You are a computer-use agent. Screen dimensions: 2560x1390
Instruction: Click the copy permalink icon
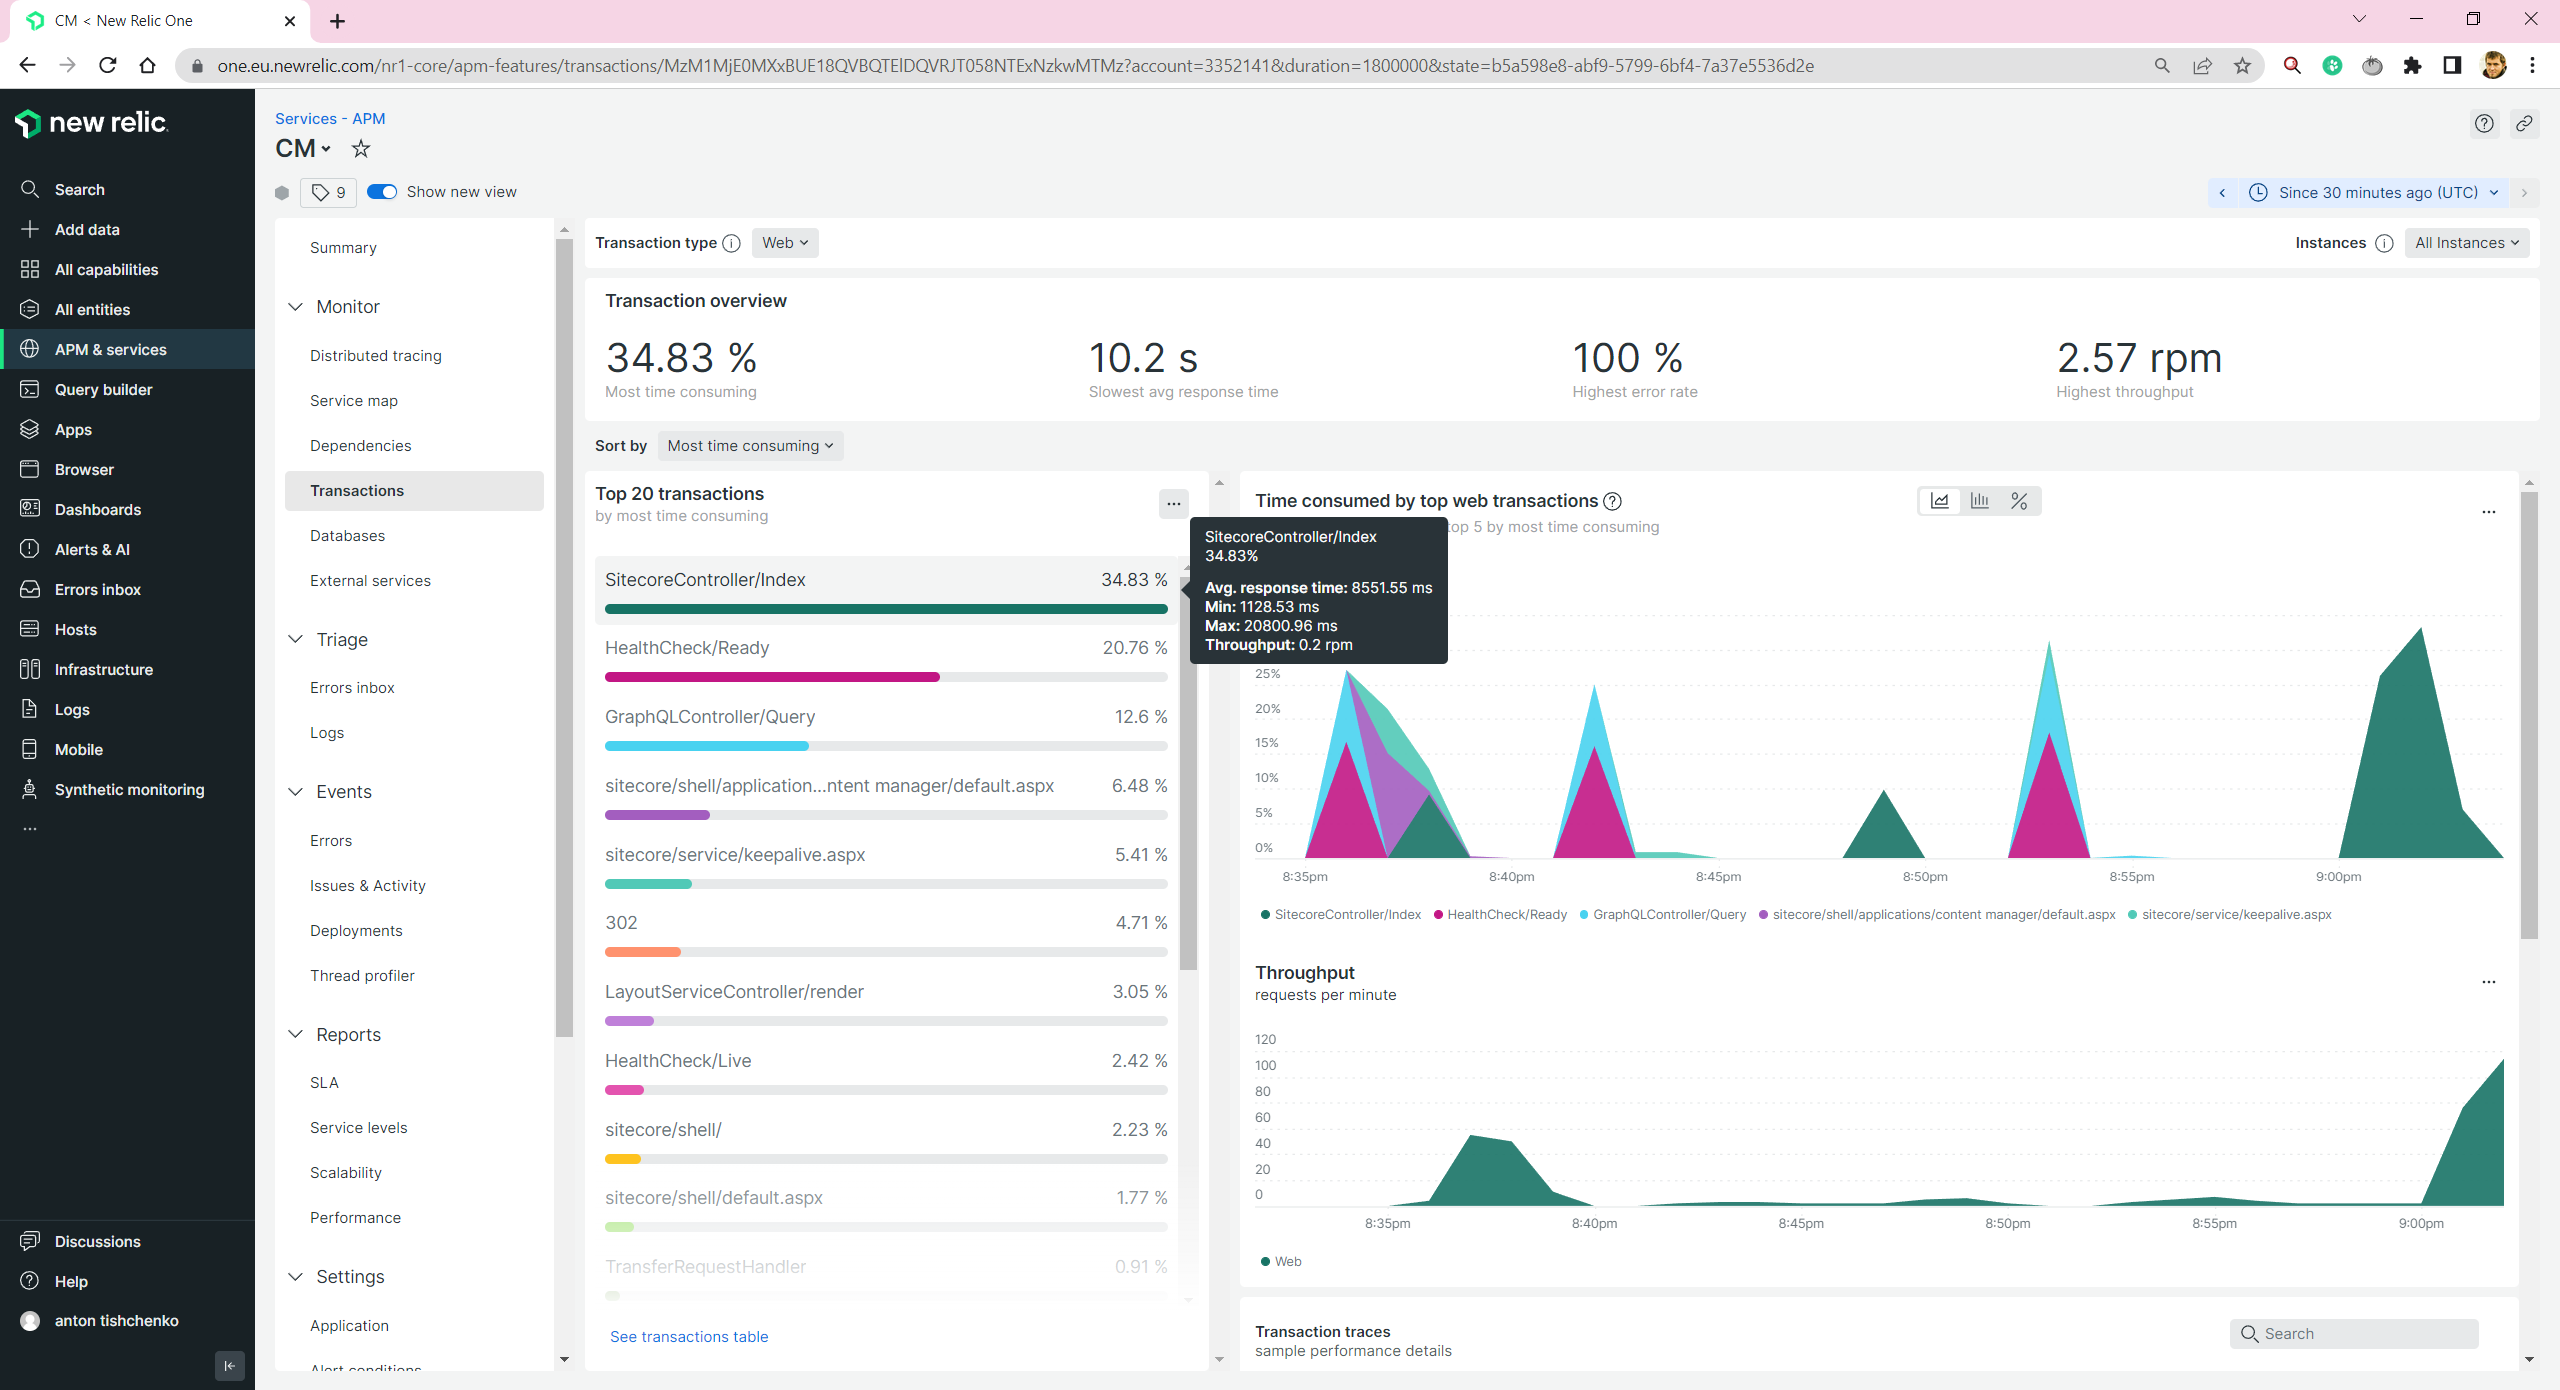click(2524, 124)
